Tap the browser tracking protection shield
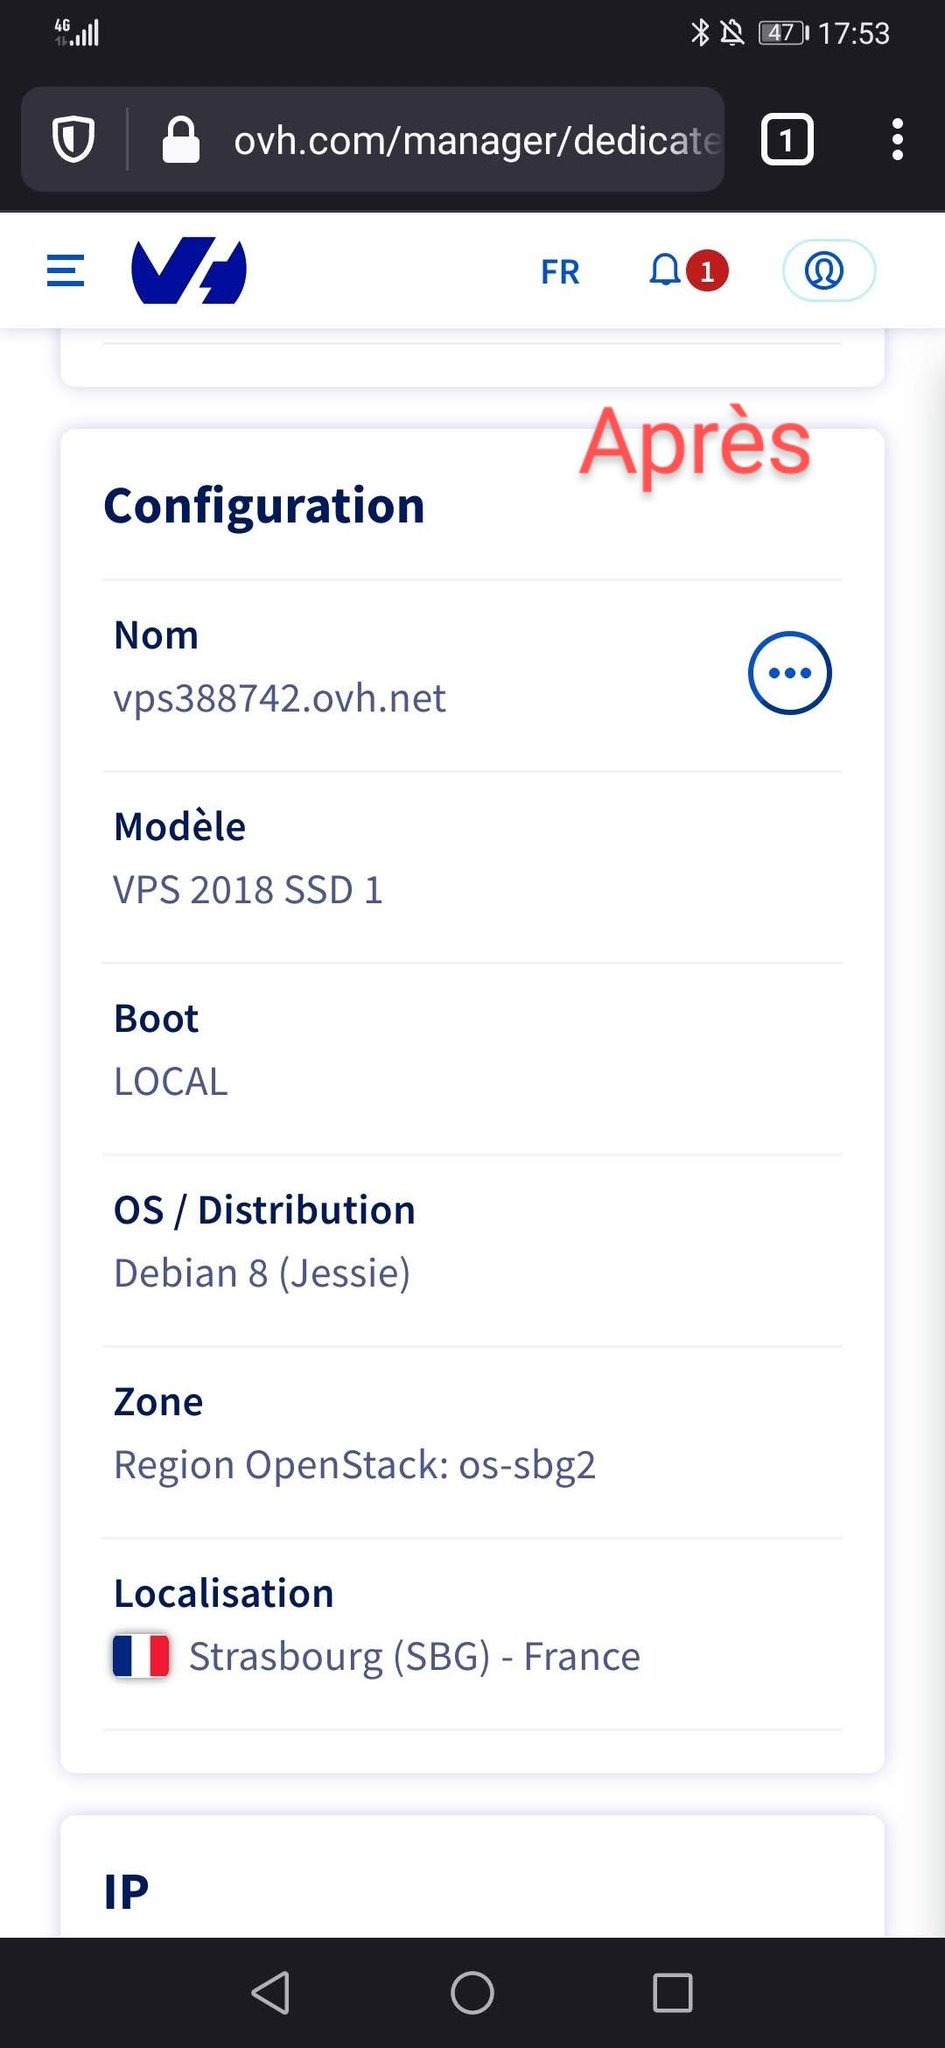The width and height of the screenshot is (945, 2048). pos(74,140)
